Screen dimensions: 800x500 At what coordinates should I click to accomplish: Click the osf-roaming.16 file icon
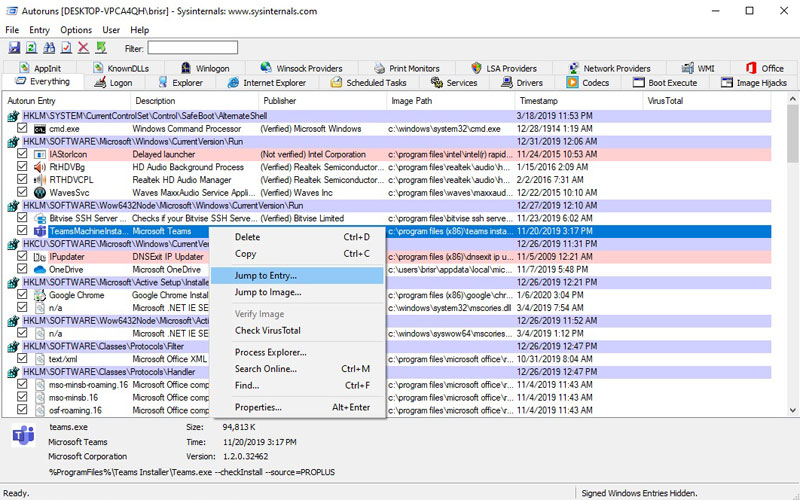coord(40,410)
